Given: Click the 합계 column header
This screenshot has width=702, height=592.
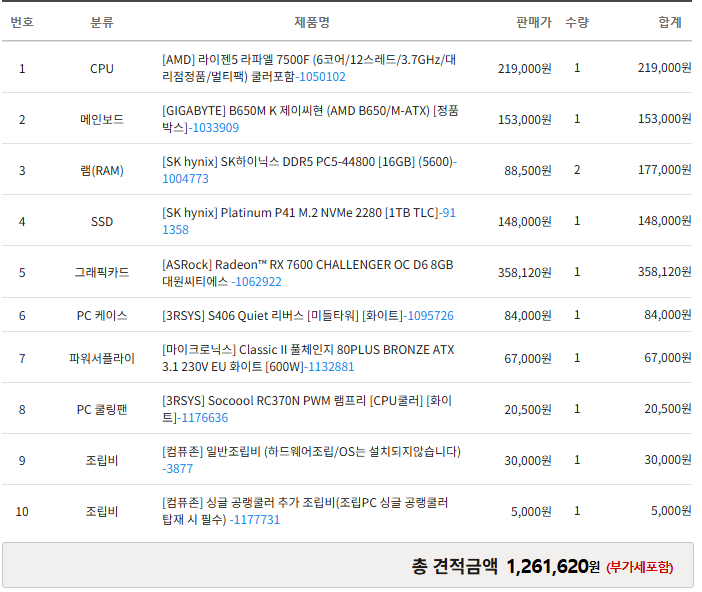Looking at the screenshot, I should (670, 22).
